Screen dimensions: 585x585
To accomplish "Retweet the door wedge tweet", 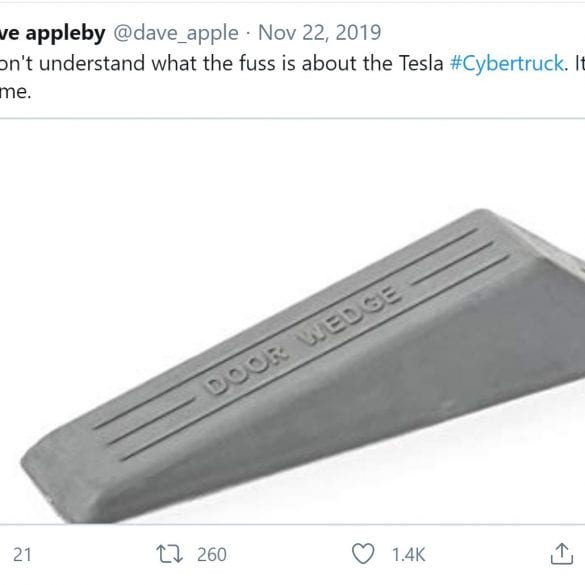I will tap(169, 554).
